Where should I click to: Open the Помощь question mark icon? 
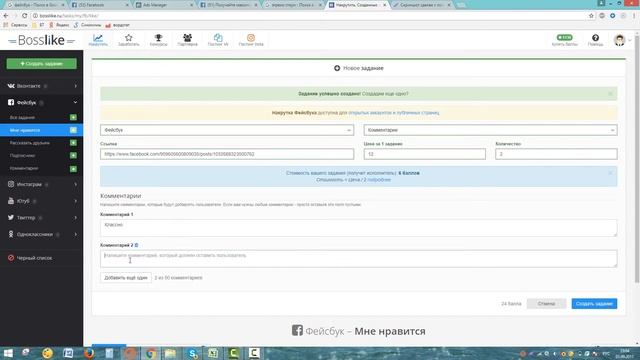click(596, 40)
